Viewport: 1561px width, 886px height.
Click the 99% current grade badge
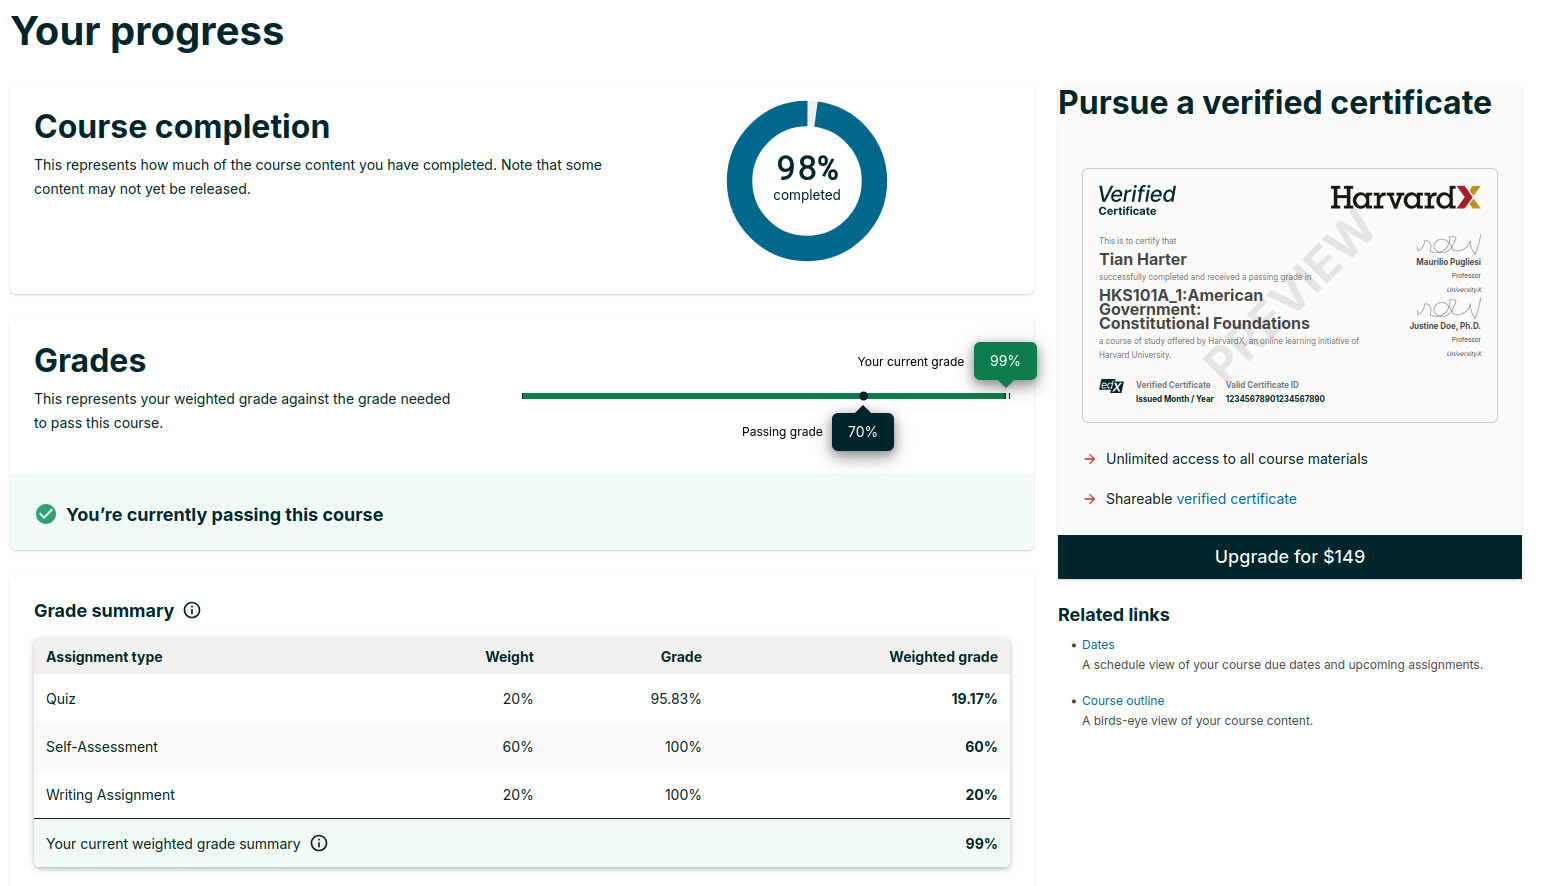click(1005, 361)
